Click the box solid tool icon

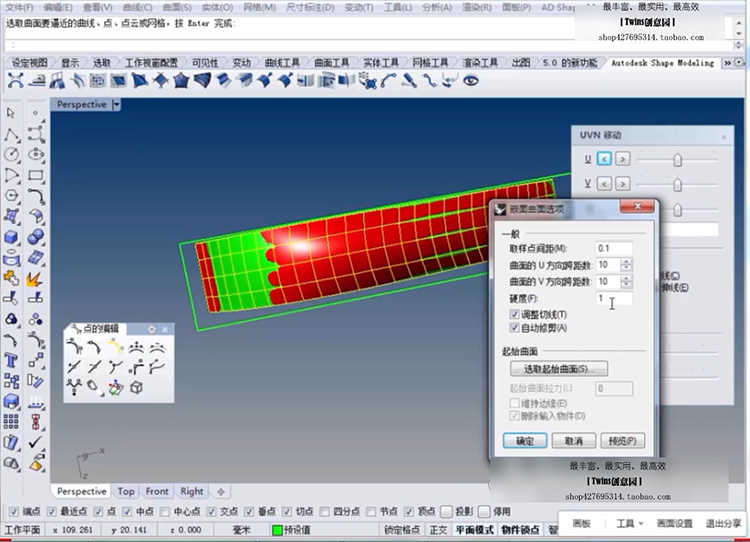tap(11, 237)
